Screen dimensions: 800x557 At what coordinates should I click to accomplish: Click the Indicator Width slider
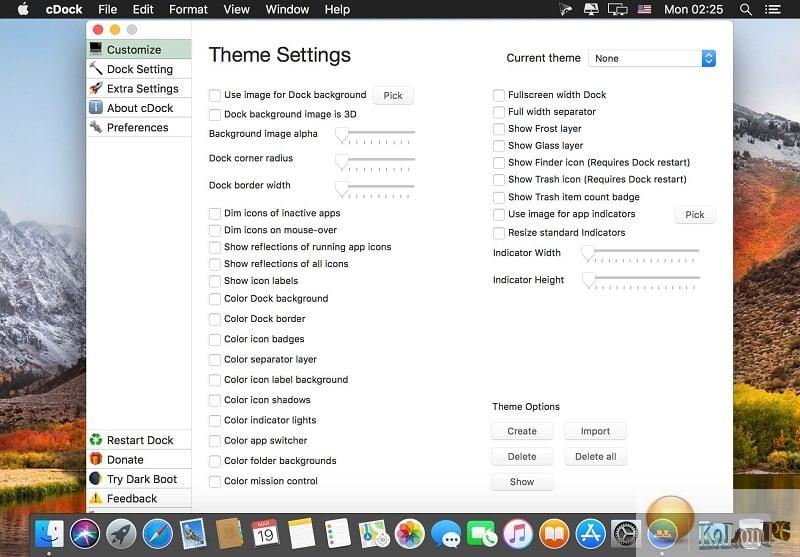tap(640, 254)
